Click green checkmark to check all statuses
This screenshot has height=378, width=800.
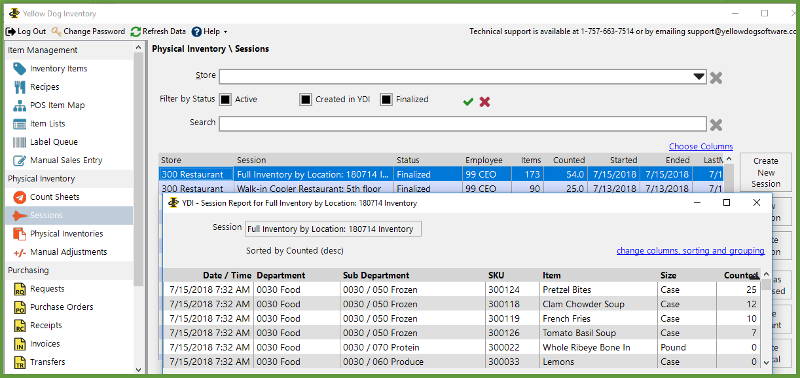pos(468,102)
